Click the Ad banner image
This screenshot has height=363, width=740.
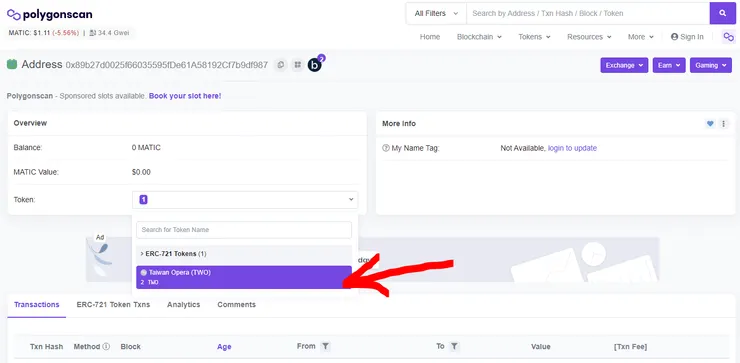[372, 259]
